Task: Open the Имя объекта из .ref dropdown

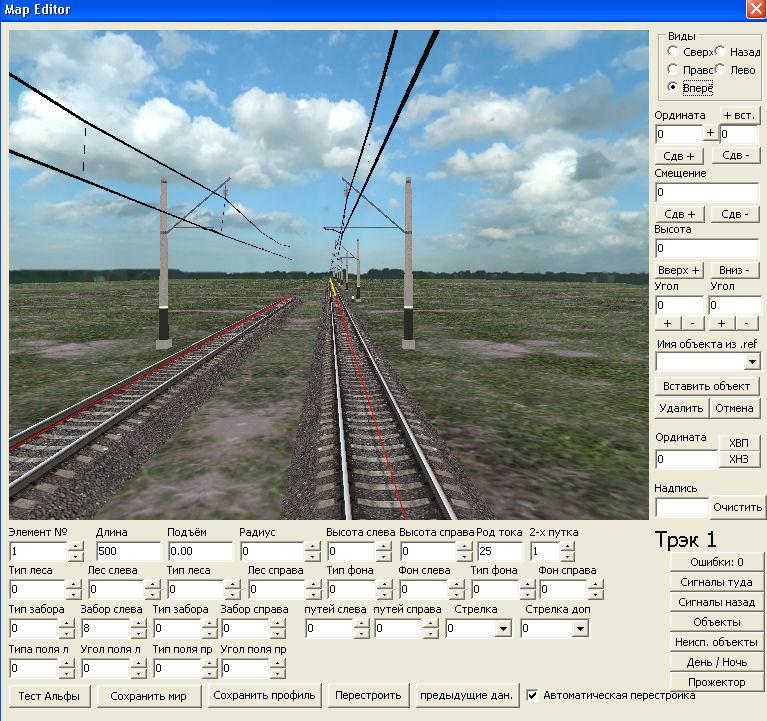Action: 751,361
